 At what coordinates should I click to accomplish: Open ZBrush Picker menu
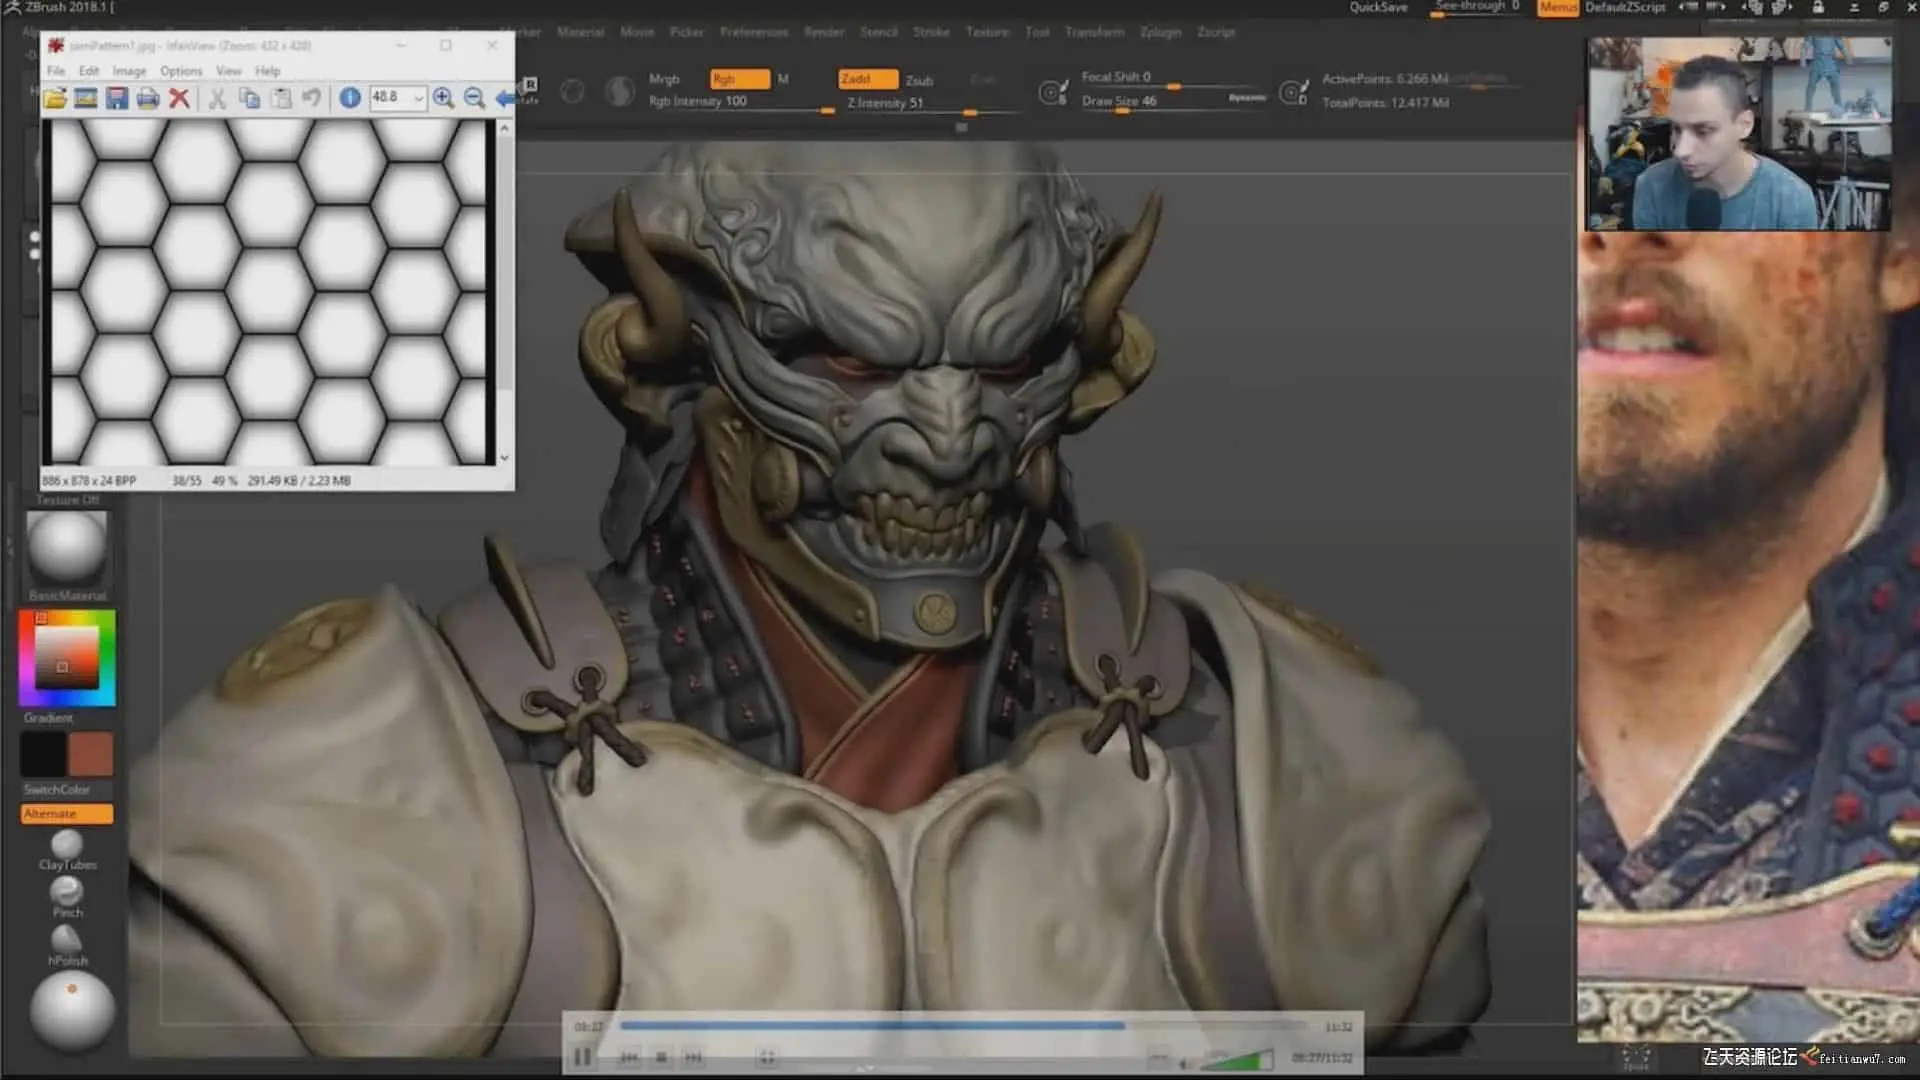(687, 32)
